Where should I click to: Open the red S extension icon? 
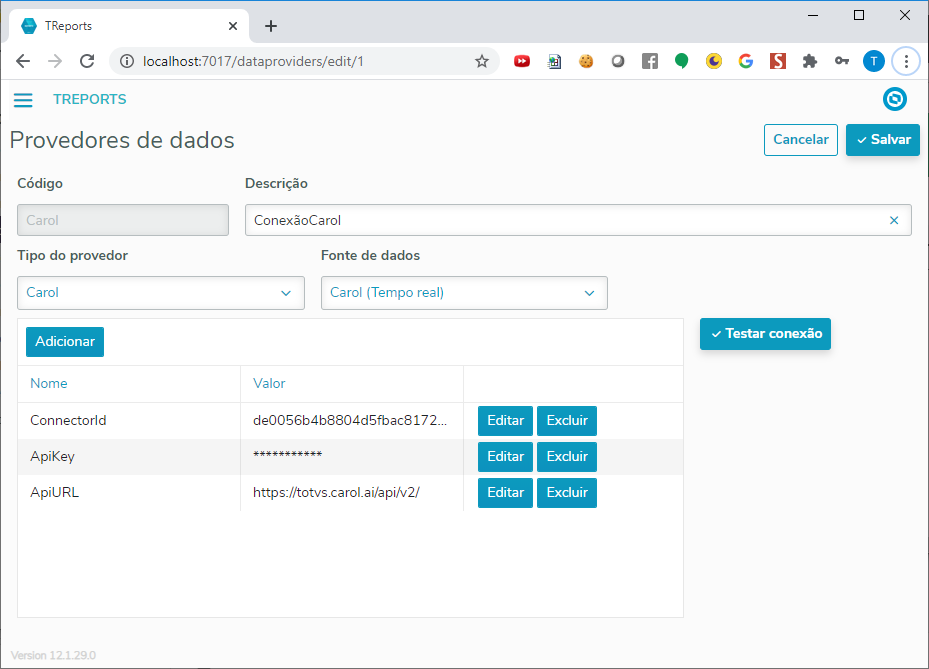pos(778,61)
